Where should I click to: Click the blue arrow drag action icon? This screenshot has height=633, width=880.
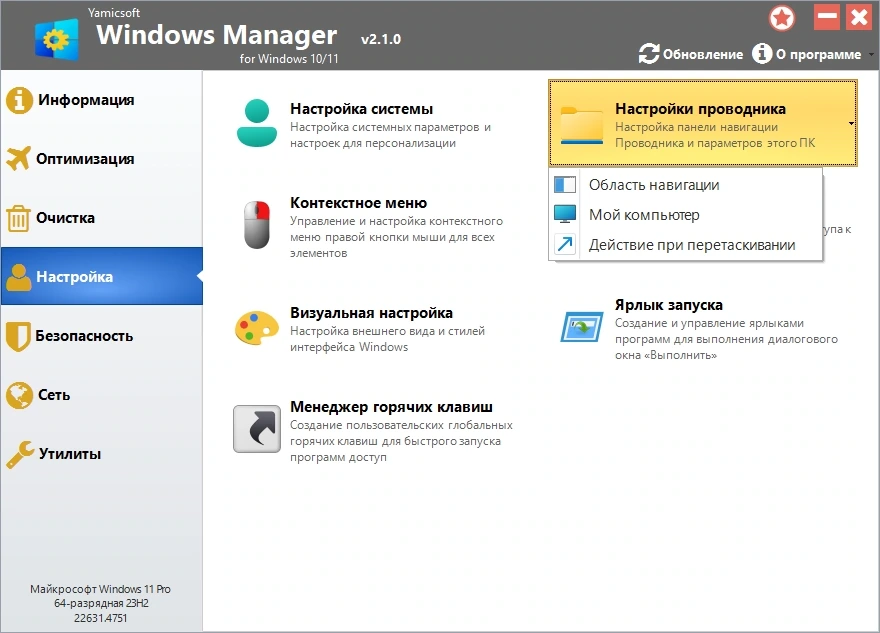click(565, 244)
